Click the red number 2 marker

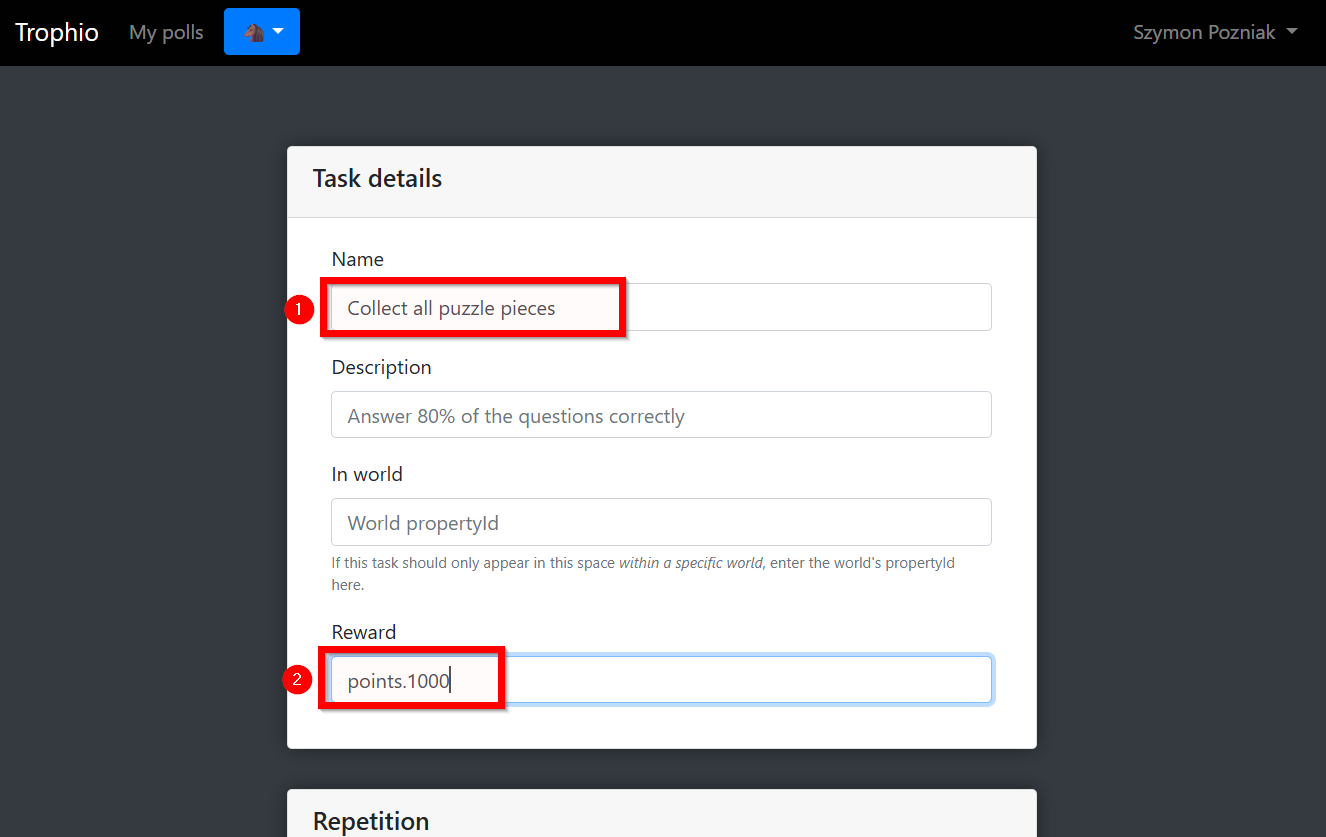pyautogui.click(x=296, y=680)
